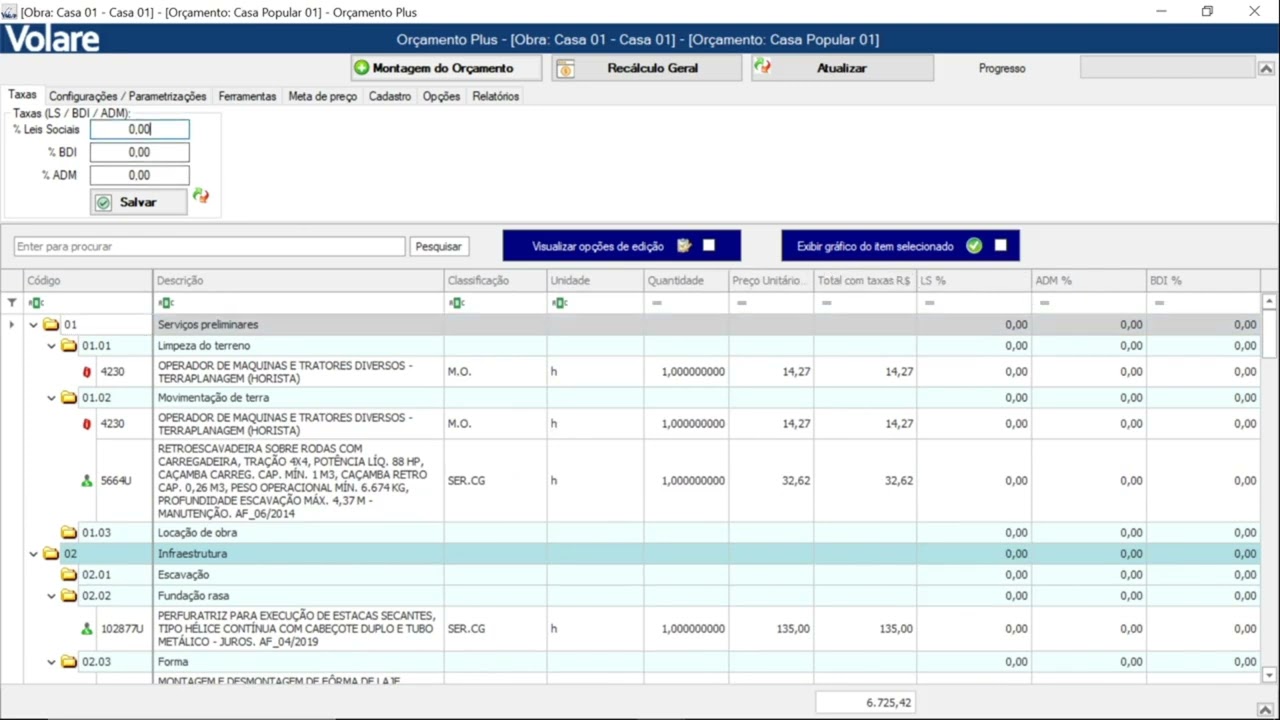Click the Enter para procurar search box

(210, 246)
